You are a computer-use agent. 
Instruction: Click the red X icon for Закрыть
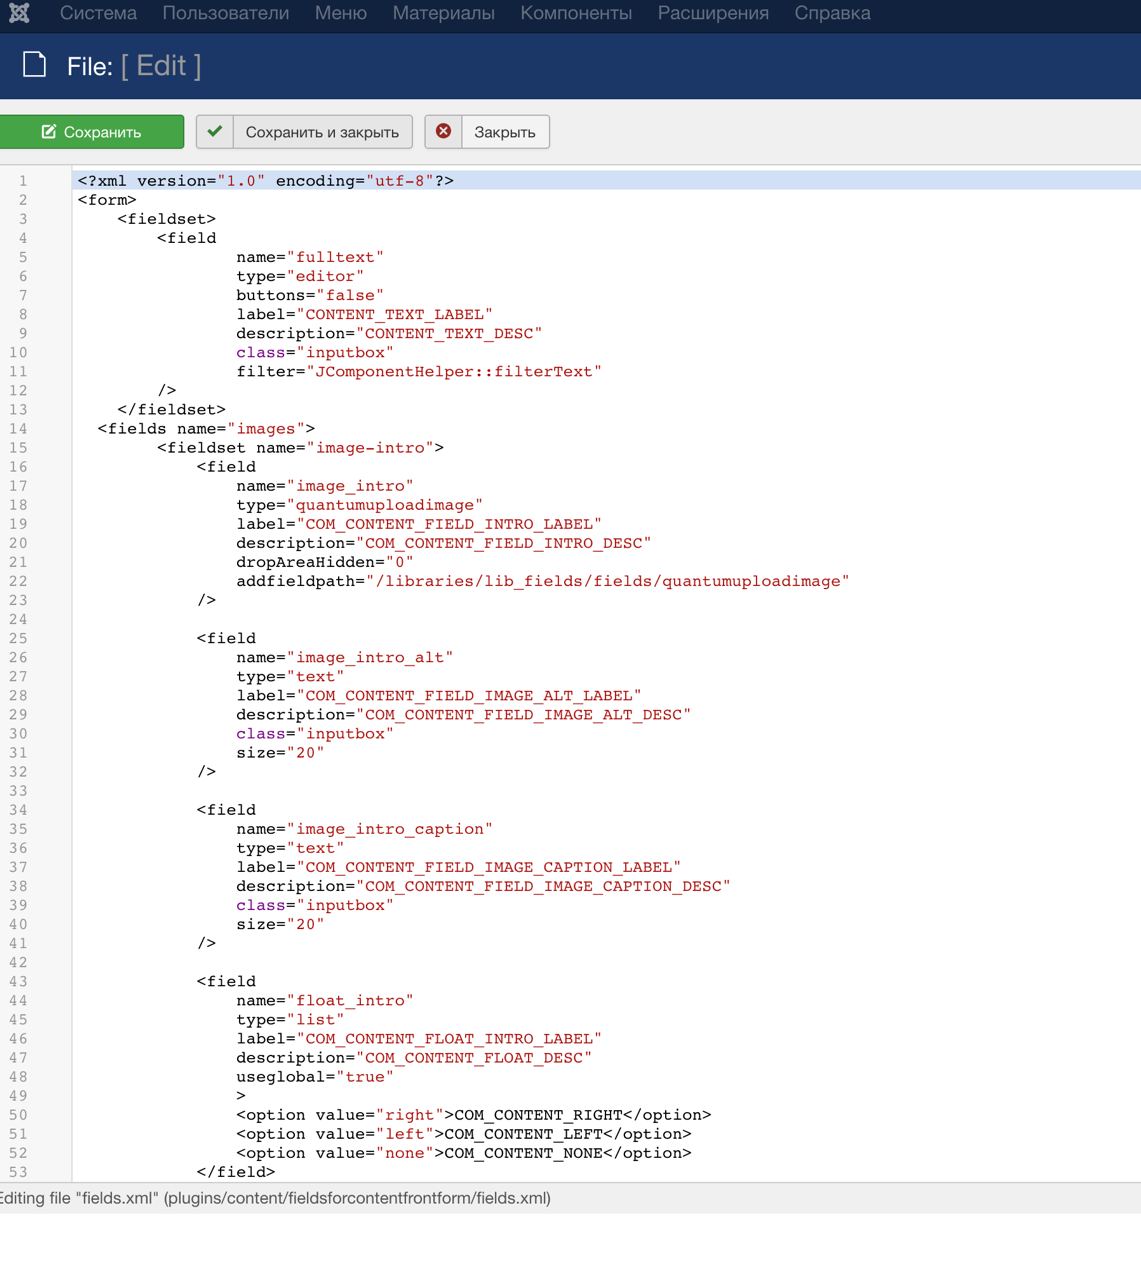pos(443,132)
